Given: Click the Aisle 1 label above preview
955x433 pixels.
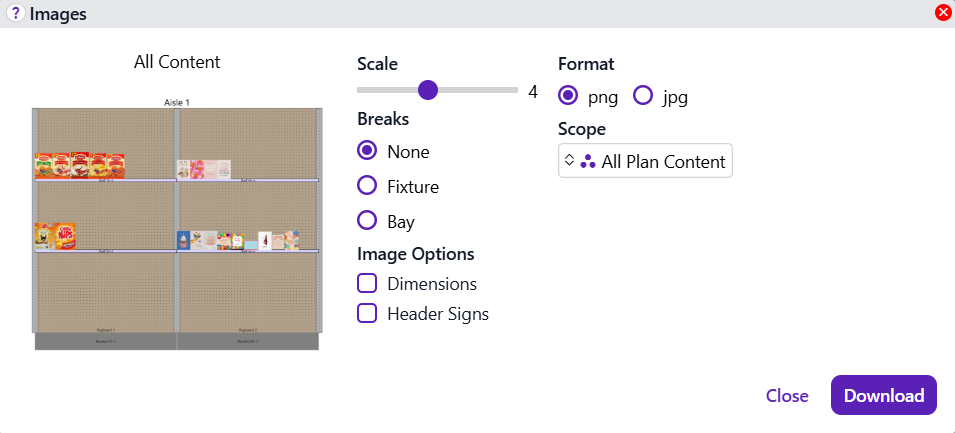Looking at the screenshot, I should click(177, 102).
